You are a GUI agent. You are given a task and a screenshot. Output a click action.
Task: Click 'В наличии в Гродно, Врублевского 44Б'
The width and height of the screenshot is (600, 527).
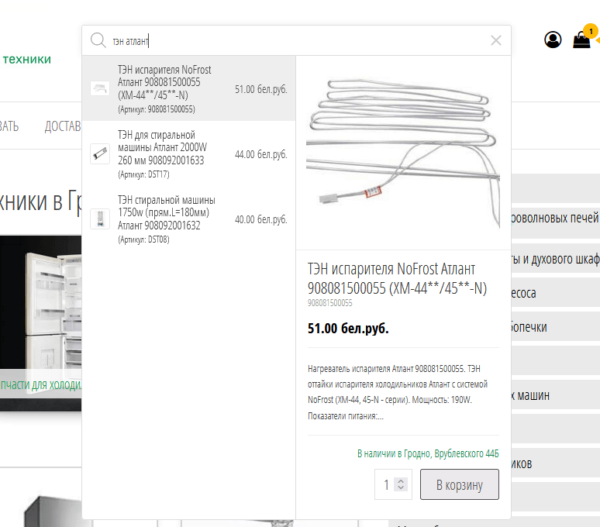click(x=428, y=454)
